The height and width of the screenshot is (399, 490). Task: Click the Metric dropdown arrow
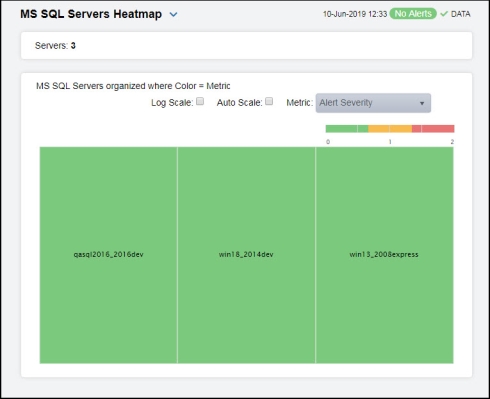[x=422, y=103]
